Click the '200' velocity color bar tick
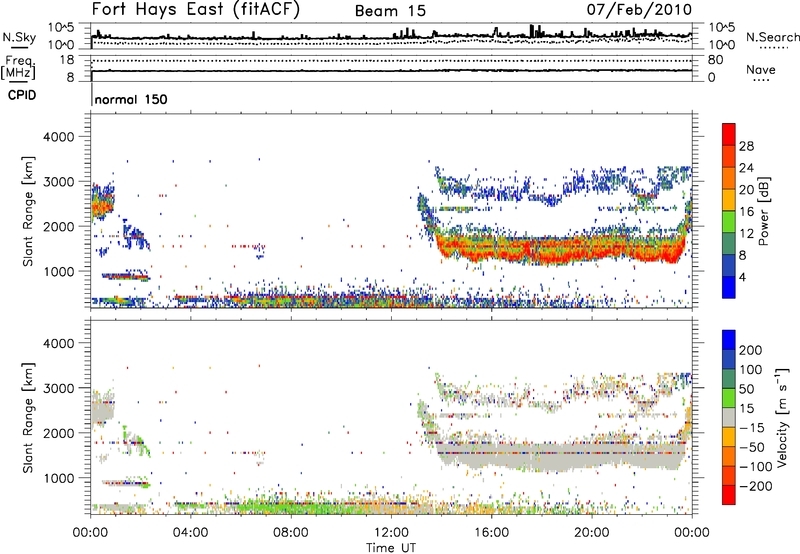This screenshot has height=554, width=800. 751,350
